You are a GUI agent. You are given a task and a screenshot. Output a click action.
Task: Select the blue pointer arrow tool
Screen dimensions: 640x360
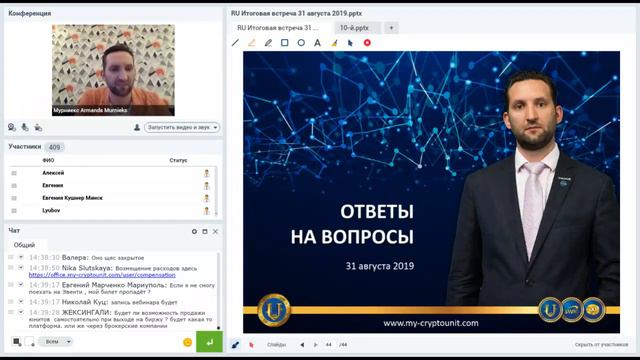click(350, 42)
